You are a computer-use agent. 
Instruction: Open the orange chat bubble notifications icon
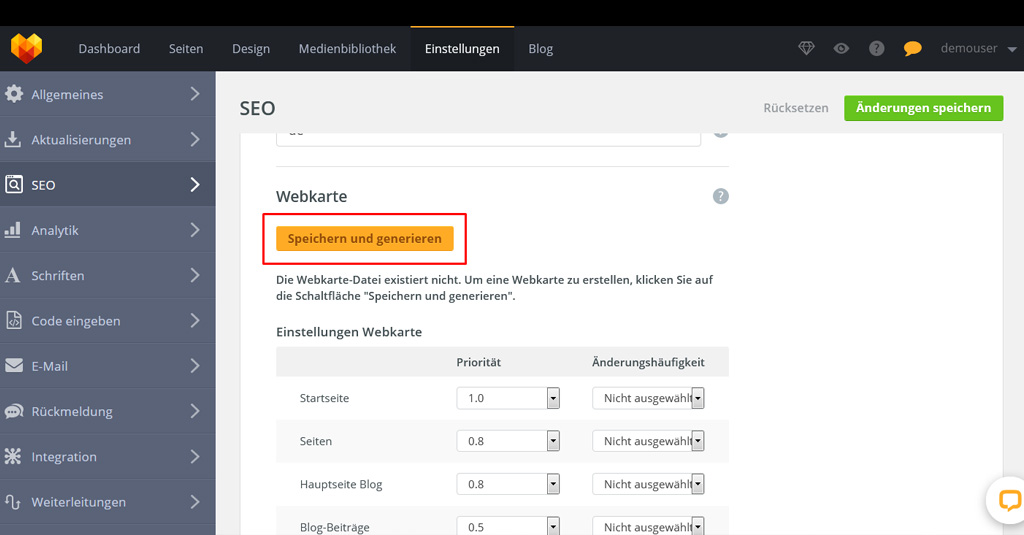point(912,48)
